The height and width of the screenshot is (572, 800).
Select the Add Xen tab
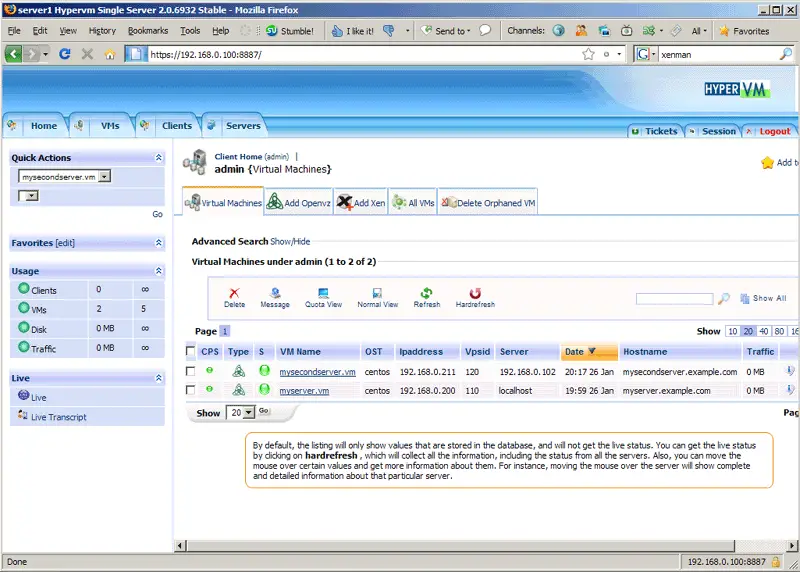[361, 203]
